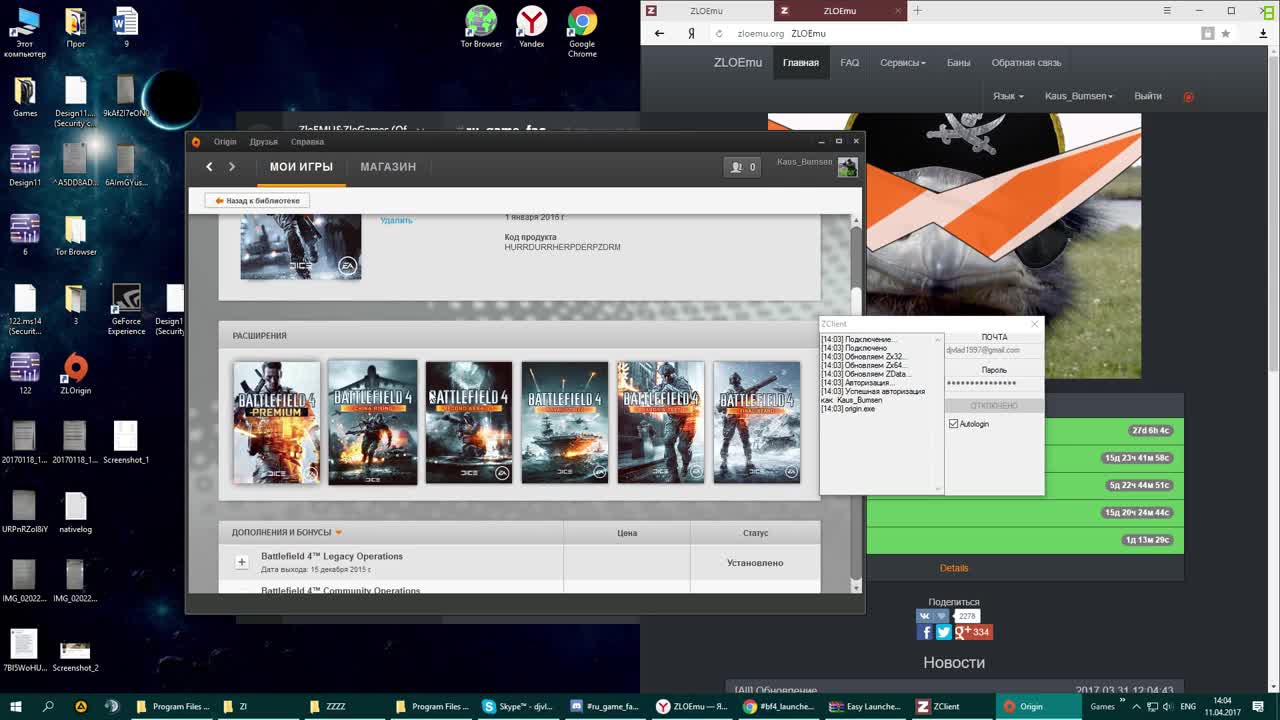Viewport: 1280px width, 720px height.
Task: Click the Details link on ZLOEmu
Action: pos(954,568)
